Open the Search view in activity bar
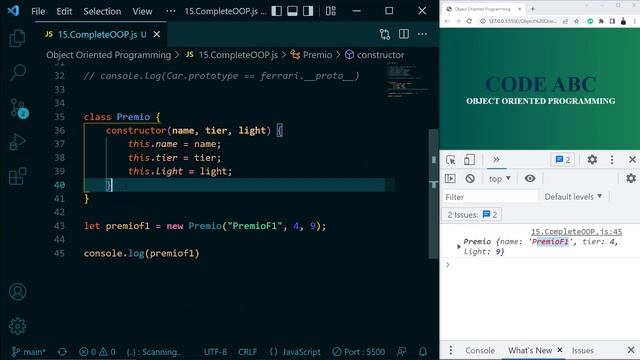Image resolution: width=640 pixels, height=360 pixels. pyautogui.click(x=17, y=73)
